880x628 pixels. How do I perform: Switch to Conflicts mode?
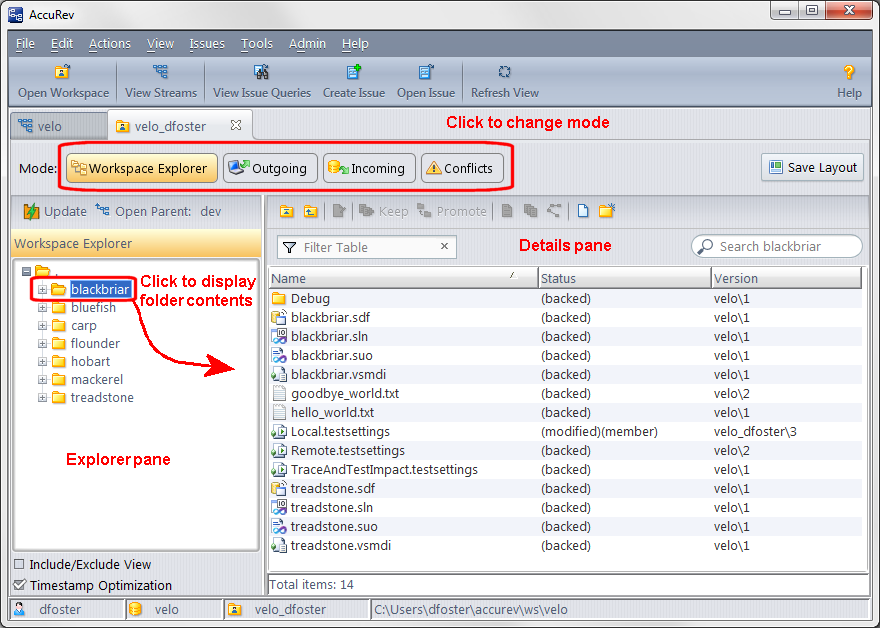[461, 168]
